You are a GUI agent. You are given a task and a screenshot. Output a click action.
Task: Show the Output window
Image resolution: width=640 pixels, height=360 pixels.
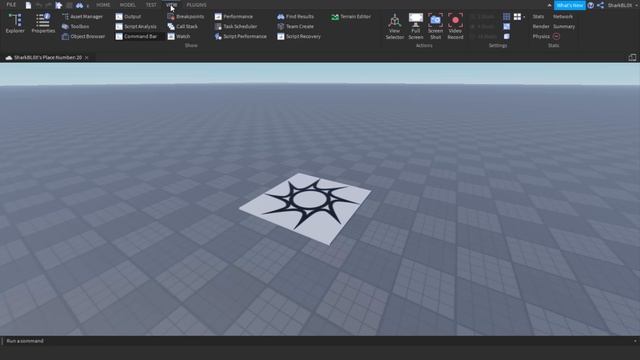(128, 17)
